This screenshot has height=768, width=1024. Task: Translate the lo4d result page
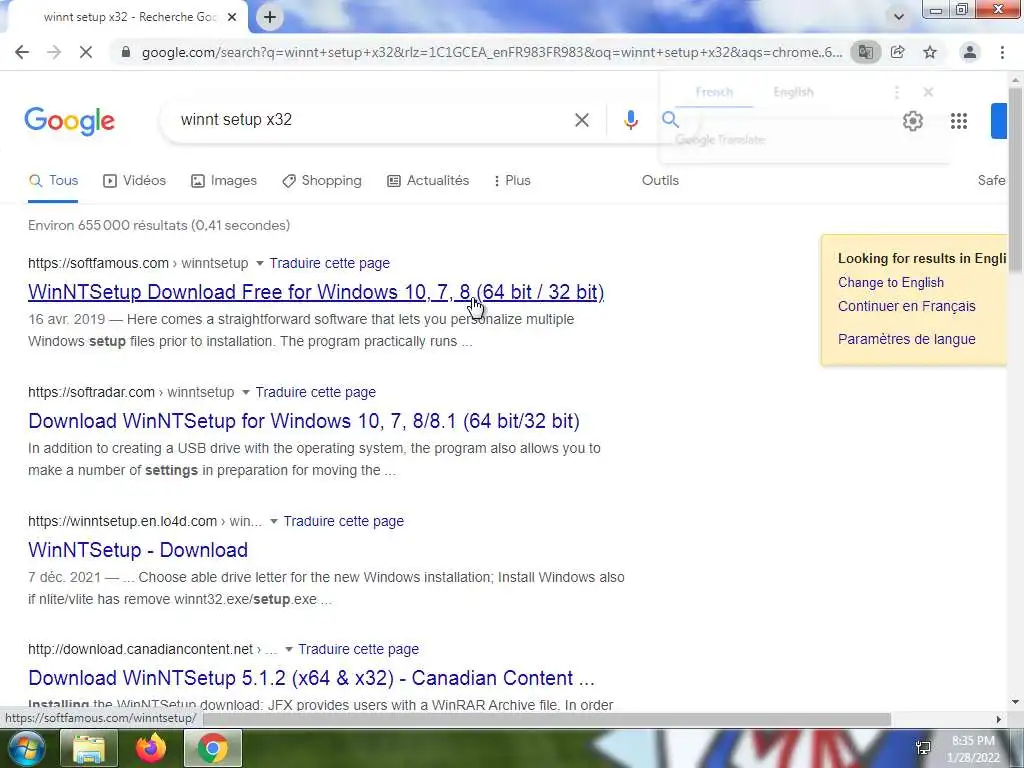point(344,521)
